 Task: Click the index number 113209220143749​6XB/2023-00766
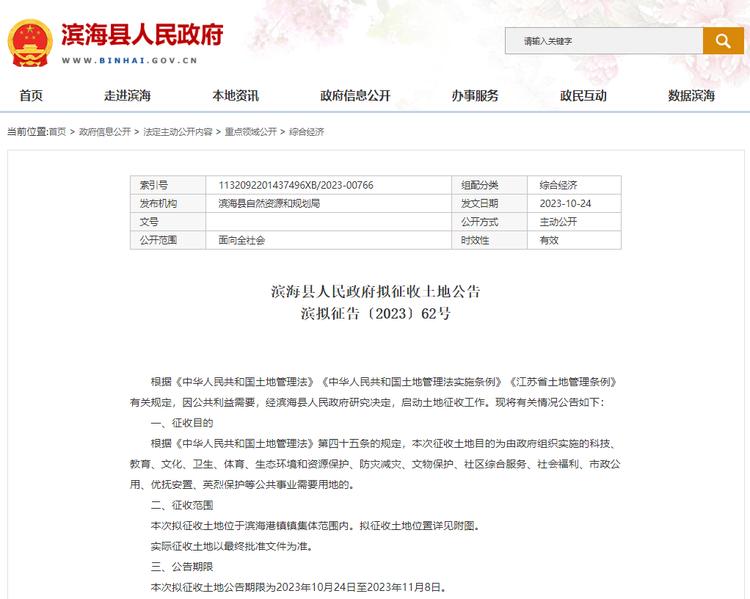(296, 185)
